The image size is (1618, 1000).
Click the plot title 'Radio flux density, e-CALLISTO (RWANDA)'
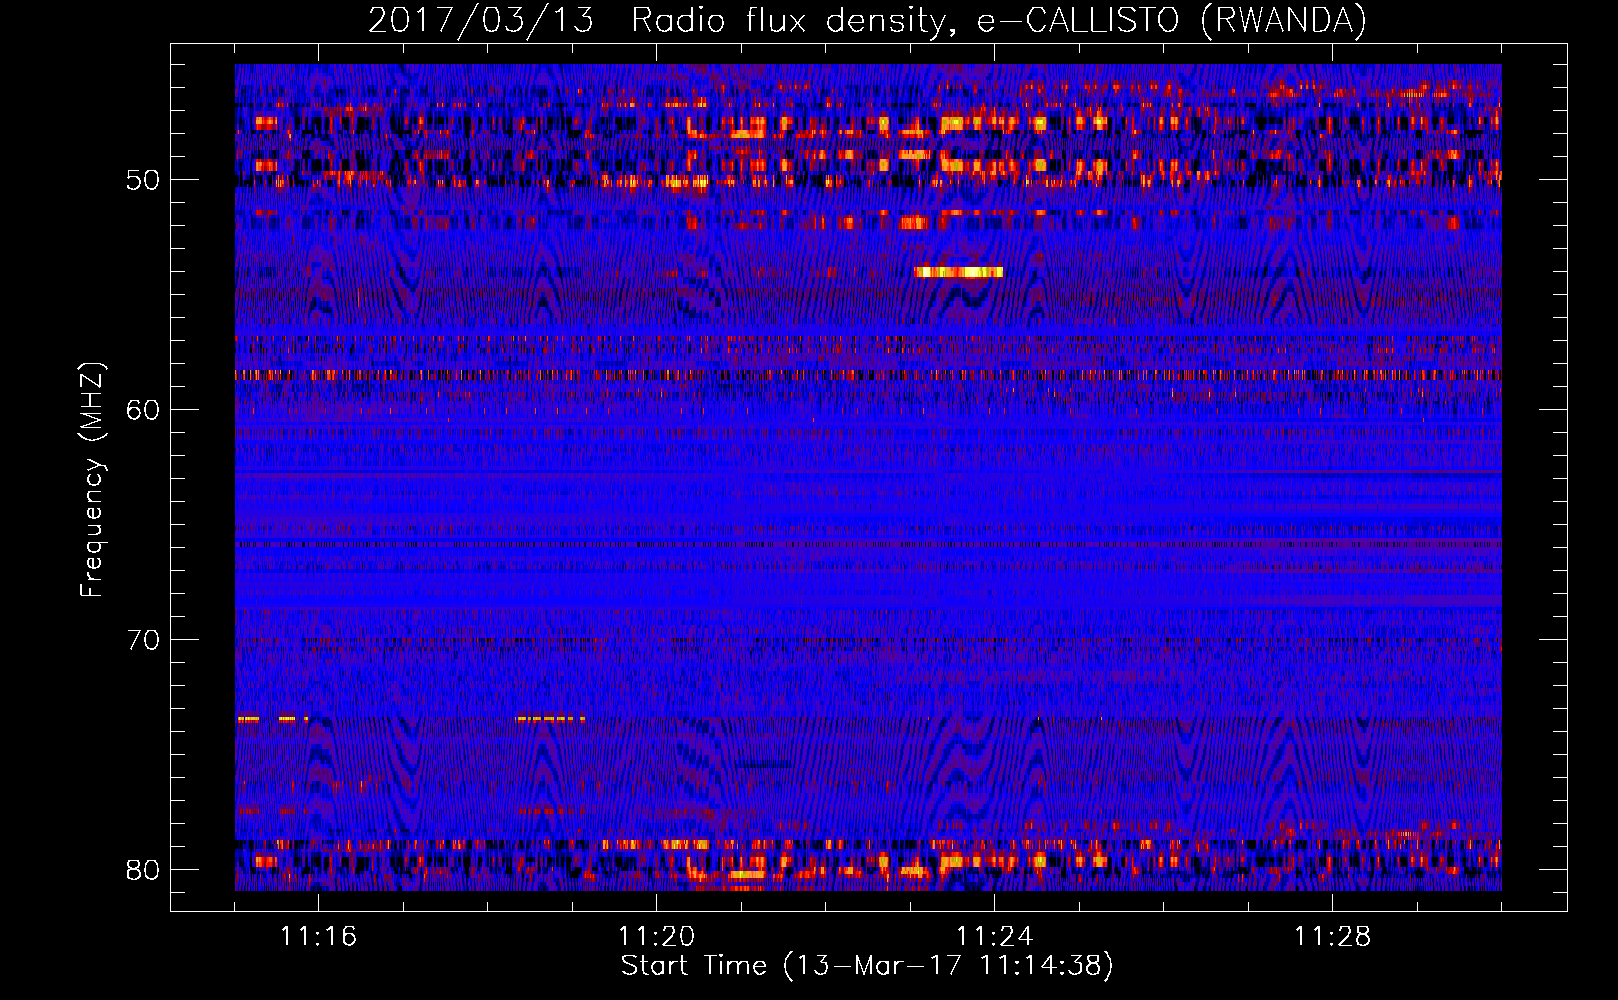point(999,21)
